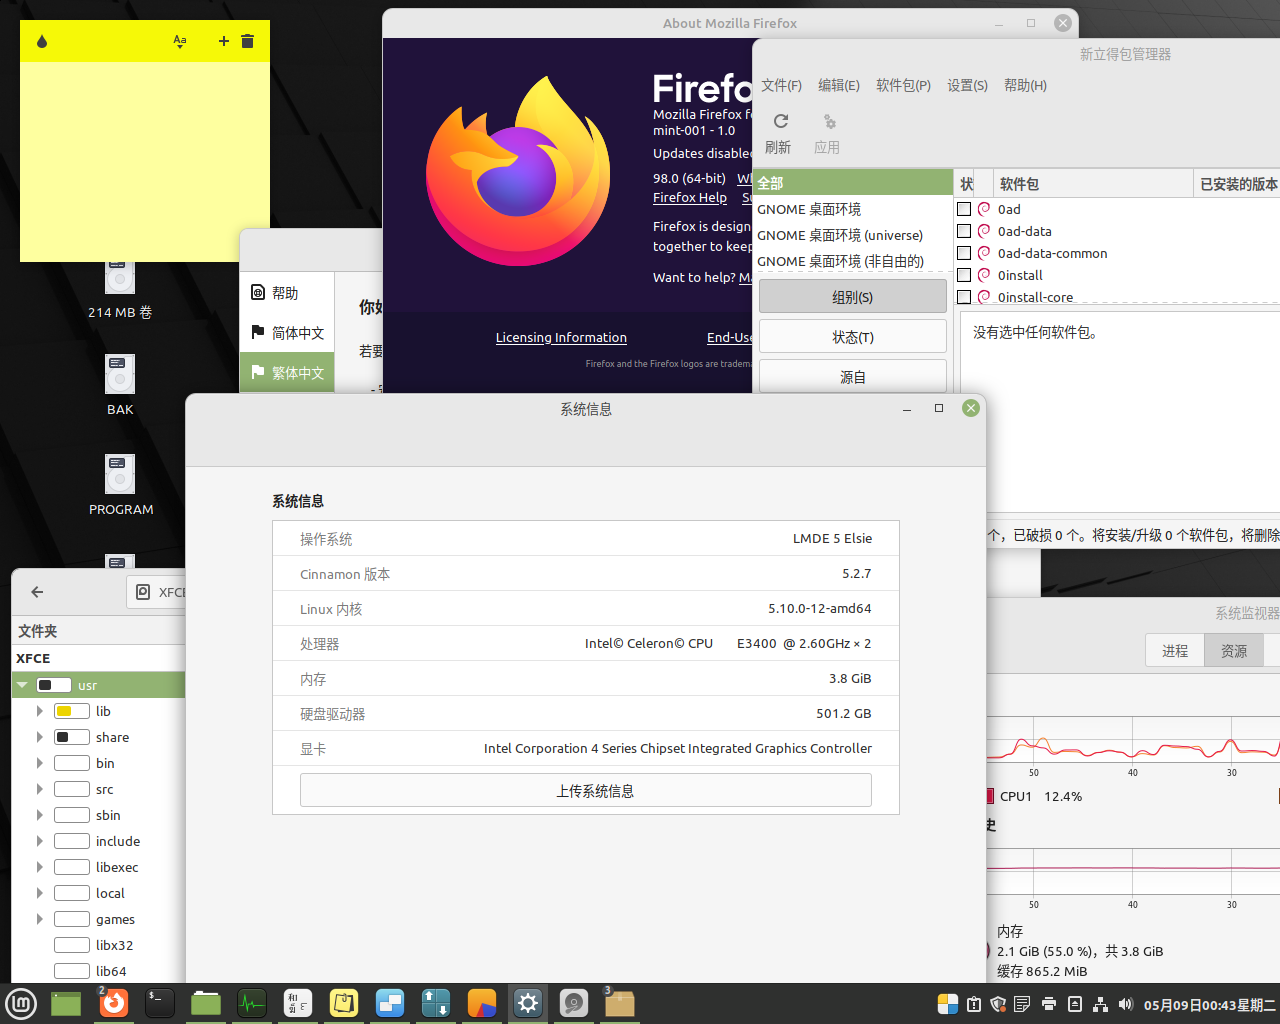Collapse the usr folder tree node

pos(22,685)
